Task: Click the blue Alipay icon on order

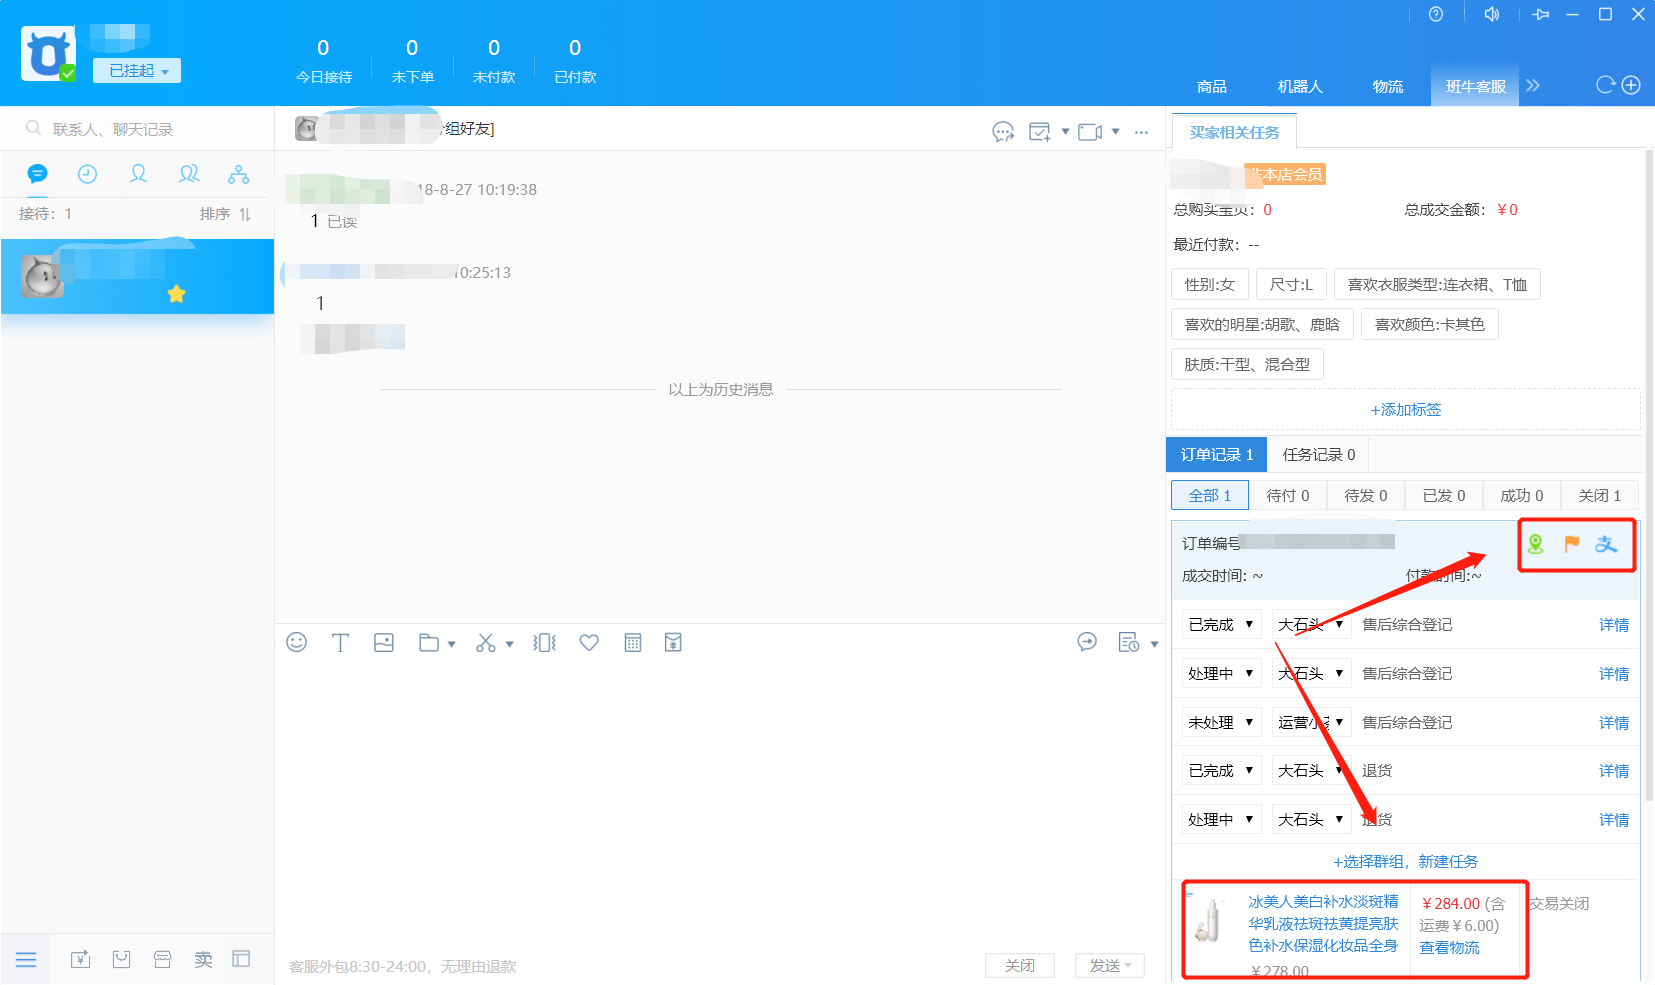Action: tap(1606, 544)
